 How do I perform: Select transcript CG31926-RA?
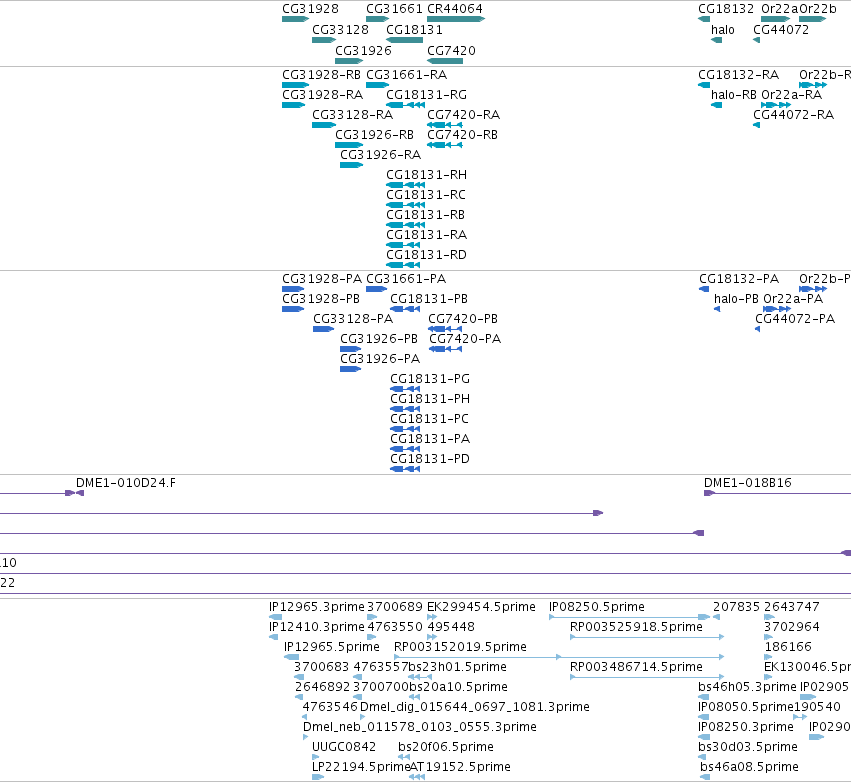(352, 165)
